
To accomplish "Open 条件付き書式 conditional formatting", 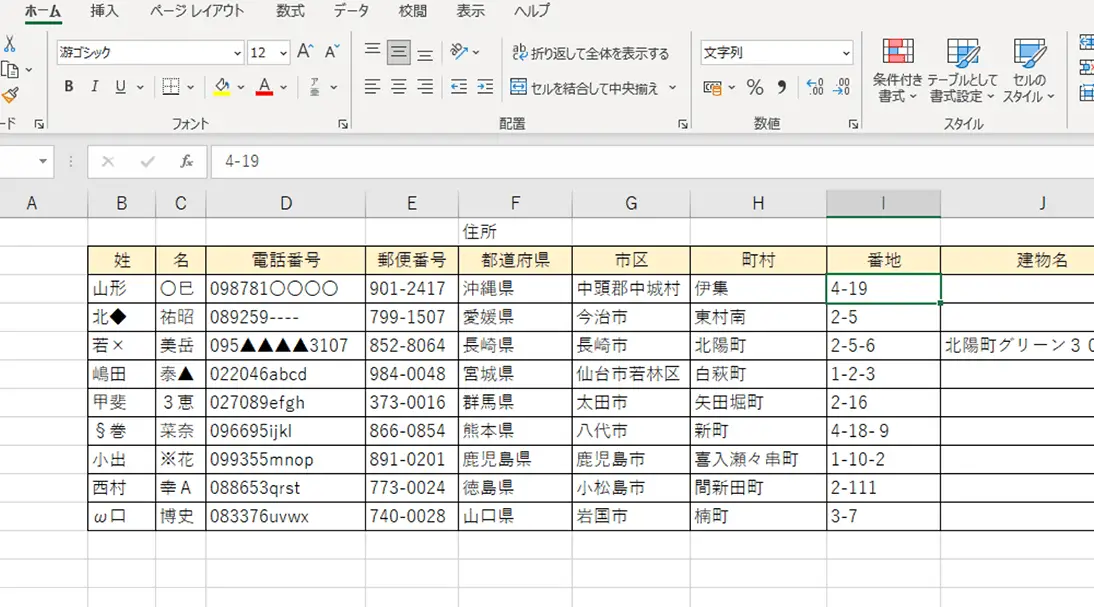I will (897, 70).
